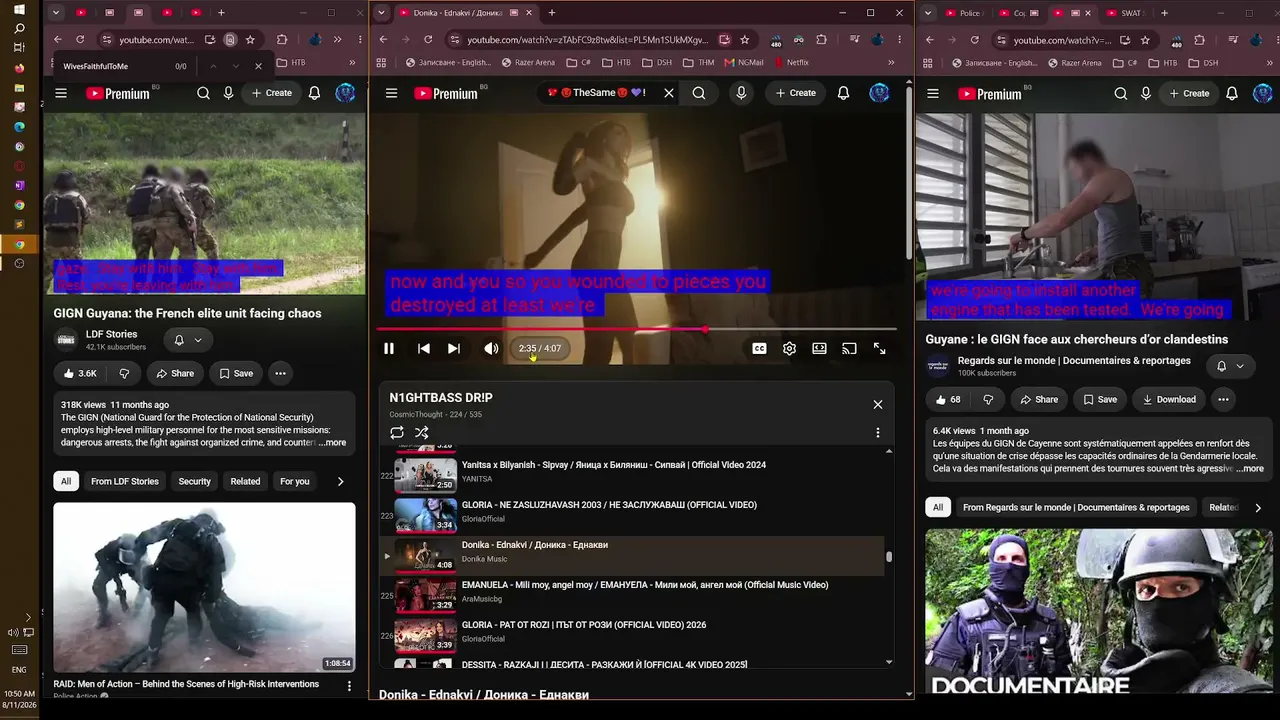Open the THM bookmarks folder in middle window

click(699, 62)
